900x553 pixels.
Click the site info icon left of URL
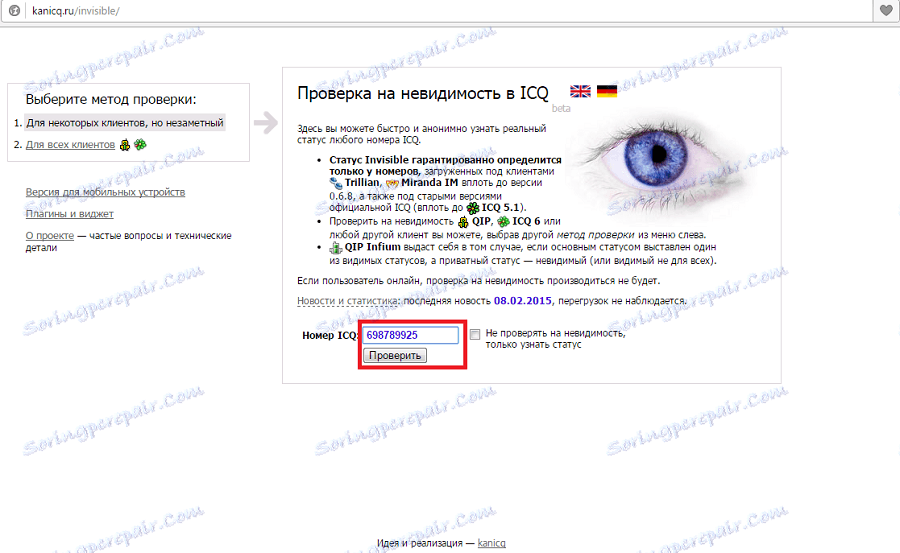coord(15,10)
